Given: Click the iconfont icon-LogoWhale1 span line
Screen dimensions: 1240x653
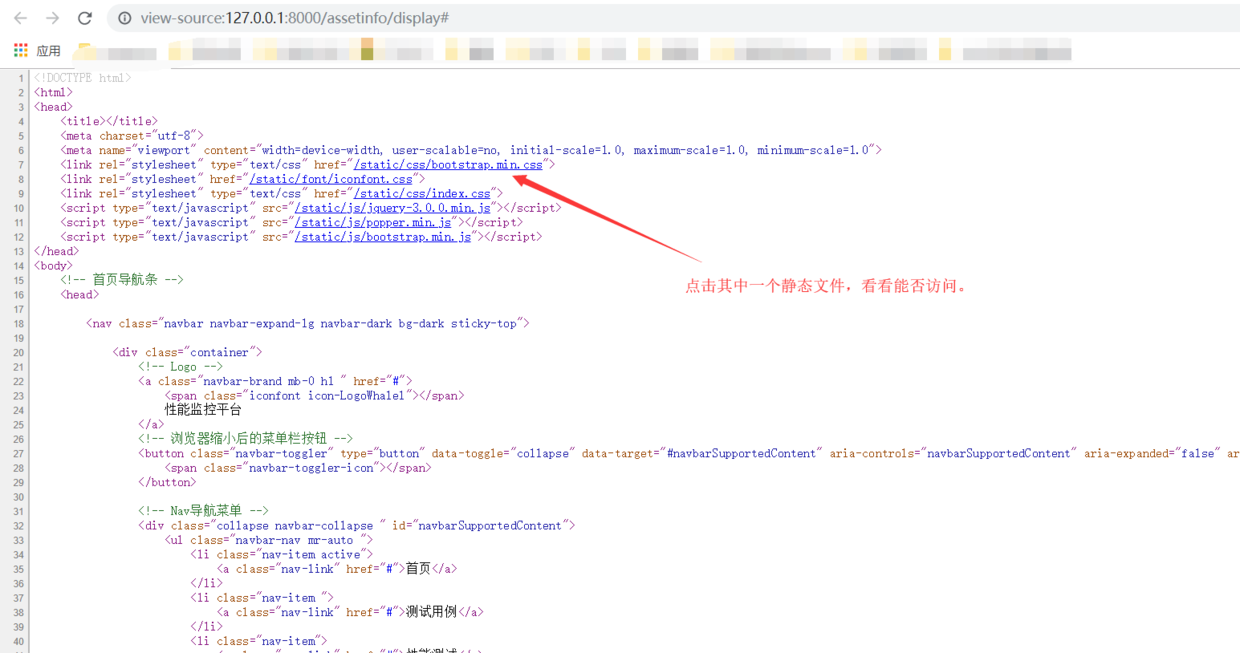Looking at the screenshot, I should tap(314, 395).
